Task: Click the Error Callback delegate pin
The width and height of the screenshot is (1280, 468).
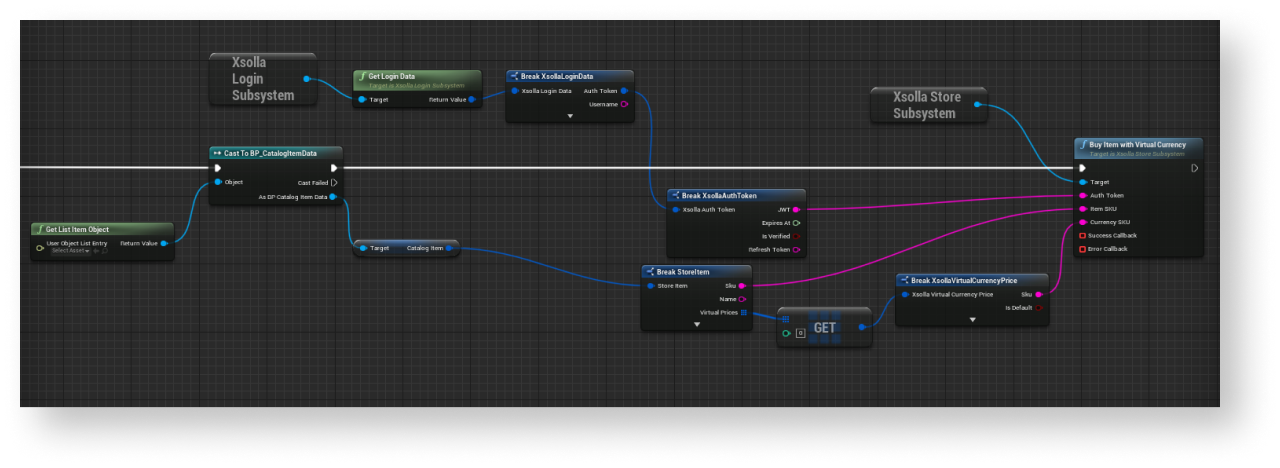Action: [x=1082, y=248]
